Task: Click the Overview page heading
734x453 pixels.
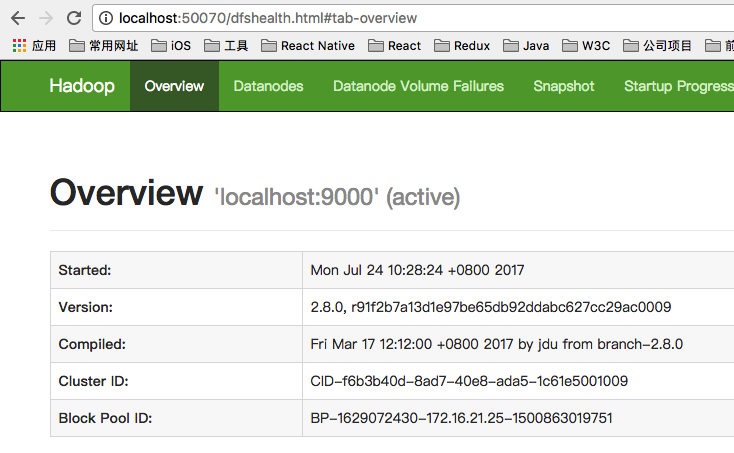Action: pos(126,192)
